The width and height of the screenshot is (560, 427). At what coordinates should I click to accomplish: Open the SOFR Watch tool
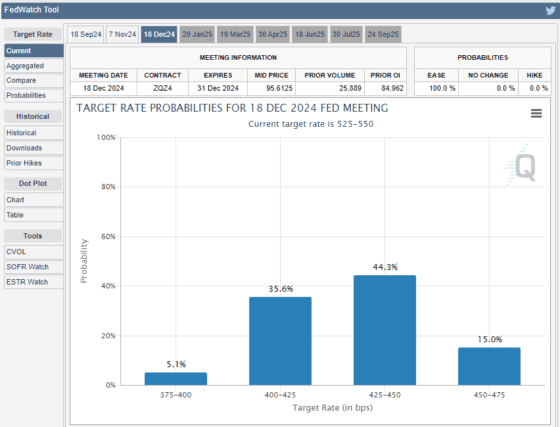34,267
